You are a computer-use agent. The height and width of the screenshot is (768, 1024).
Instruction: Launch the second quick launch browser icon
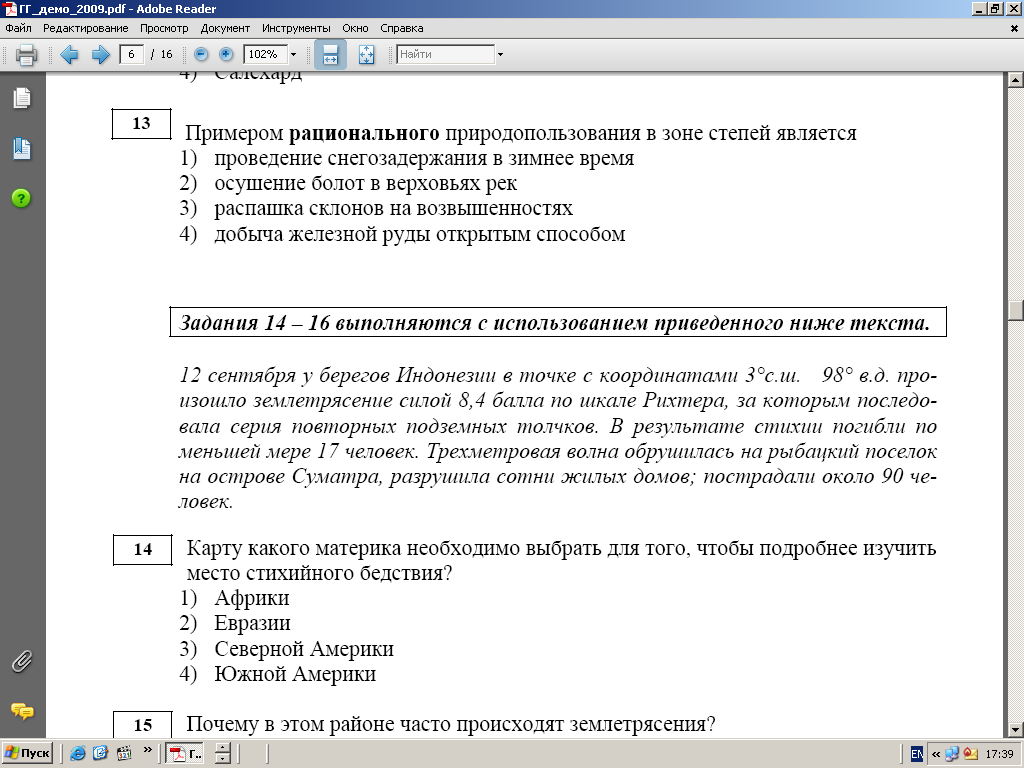(x=101, y=754)
